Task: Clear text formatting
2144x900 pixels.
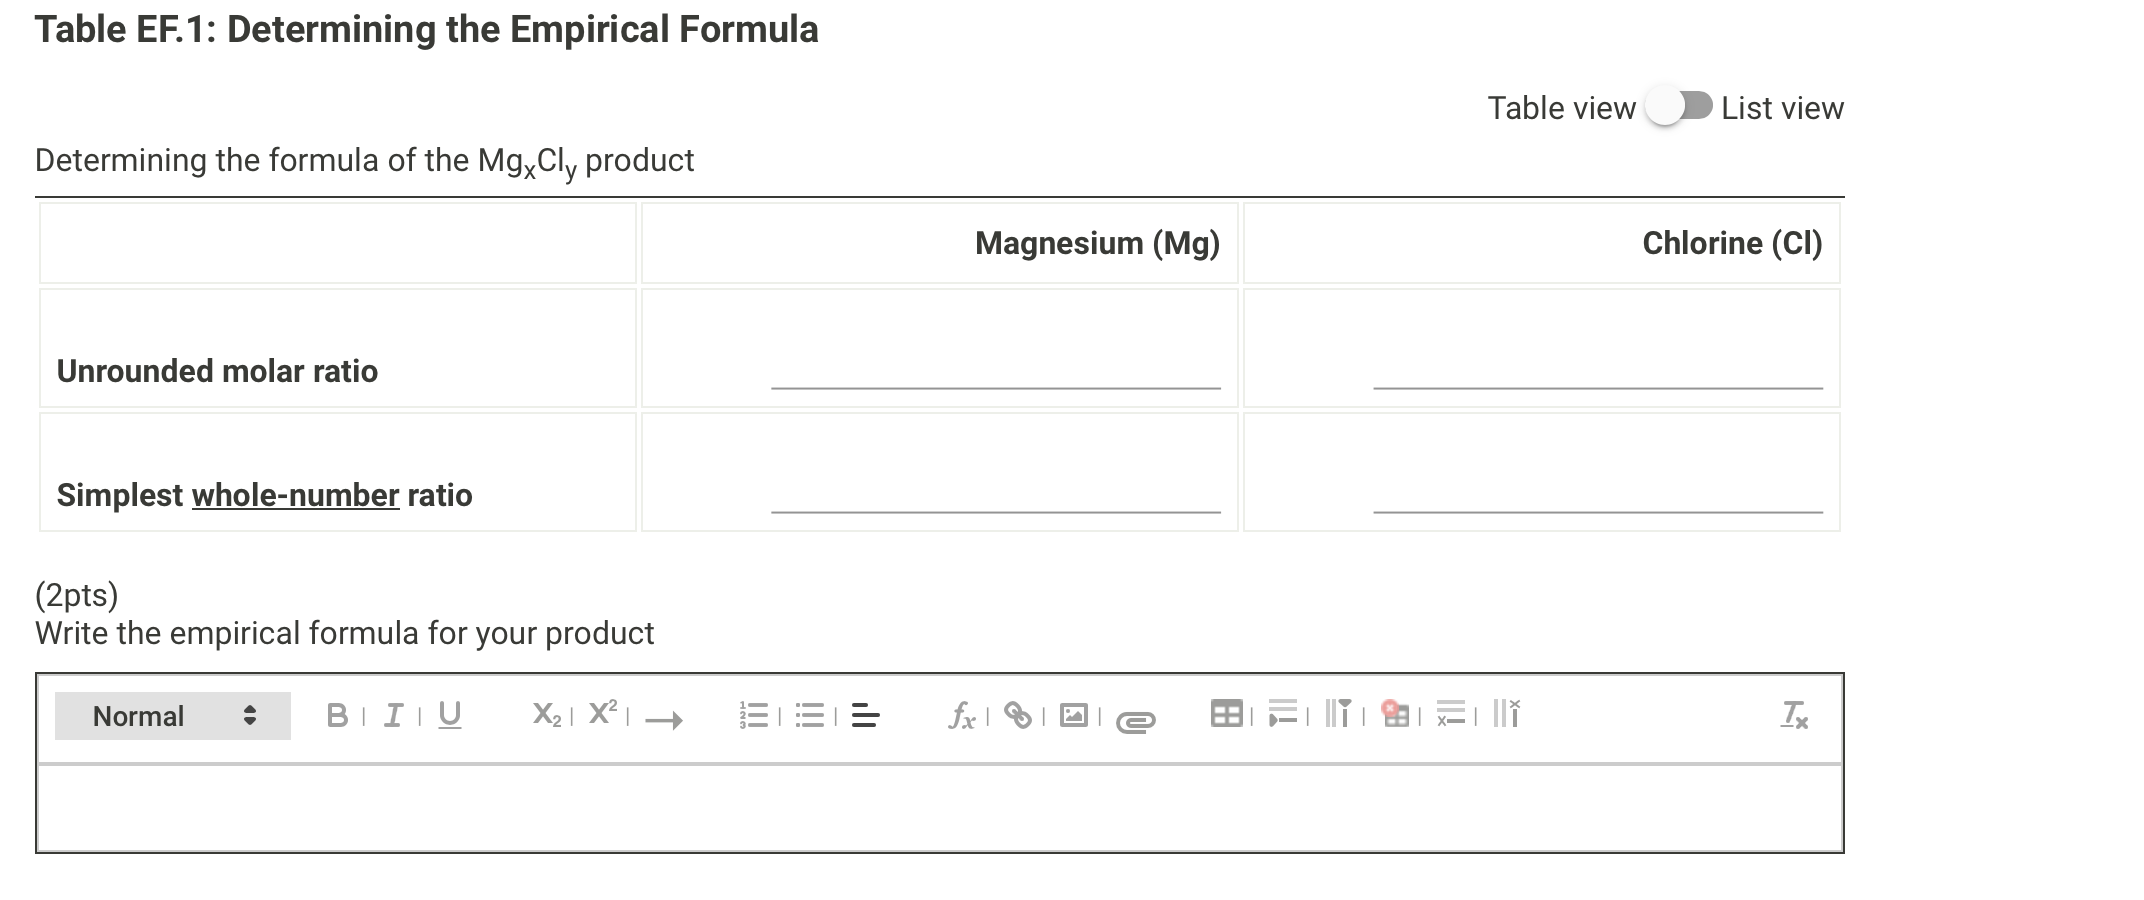Action: pos(1794,716)
